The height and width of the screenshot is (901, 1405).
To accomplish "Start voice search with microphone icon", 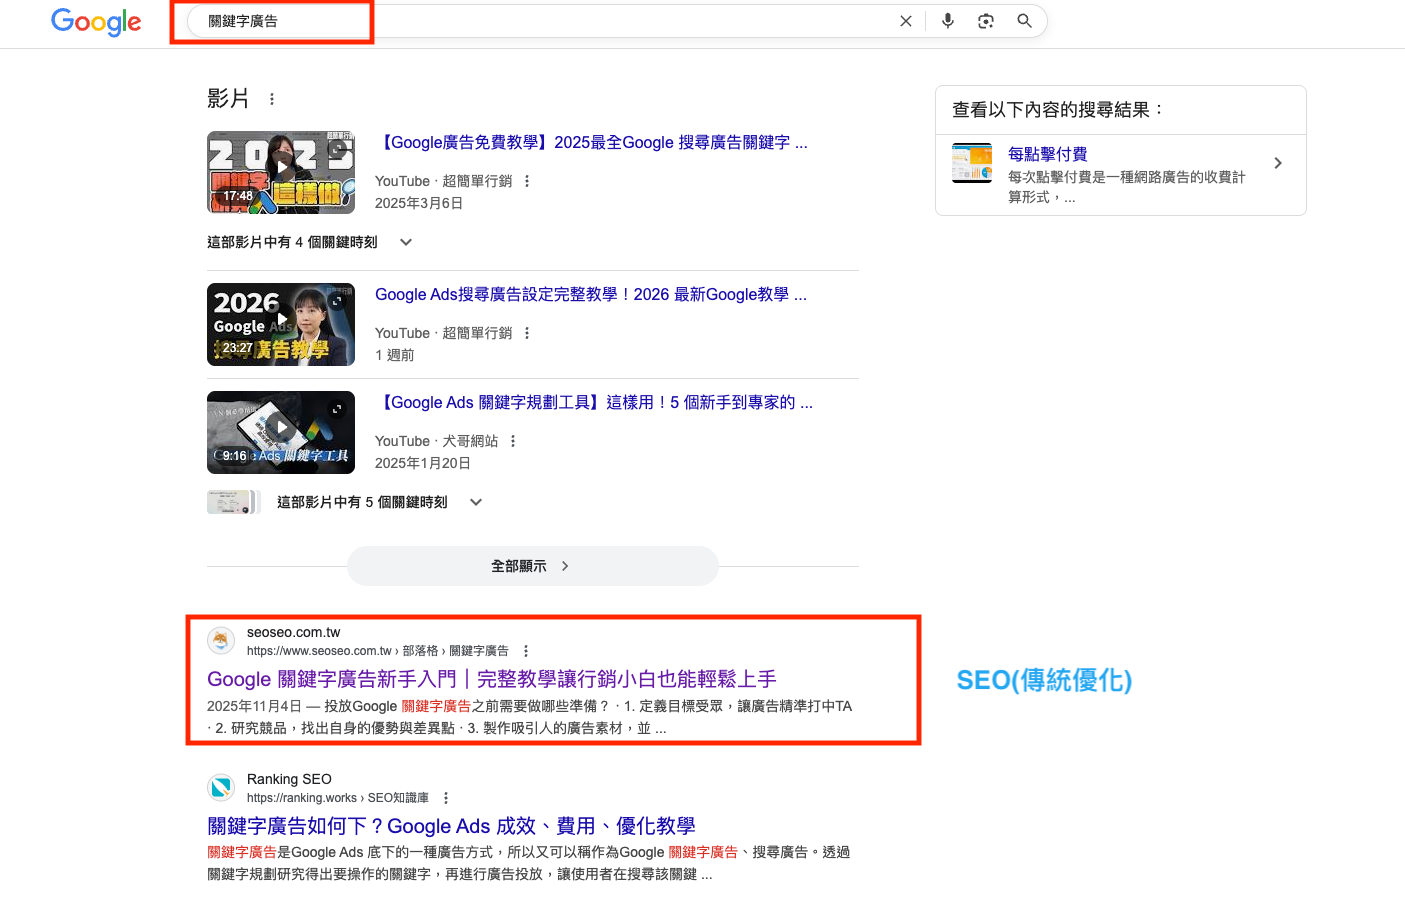I will click(947, 21).
